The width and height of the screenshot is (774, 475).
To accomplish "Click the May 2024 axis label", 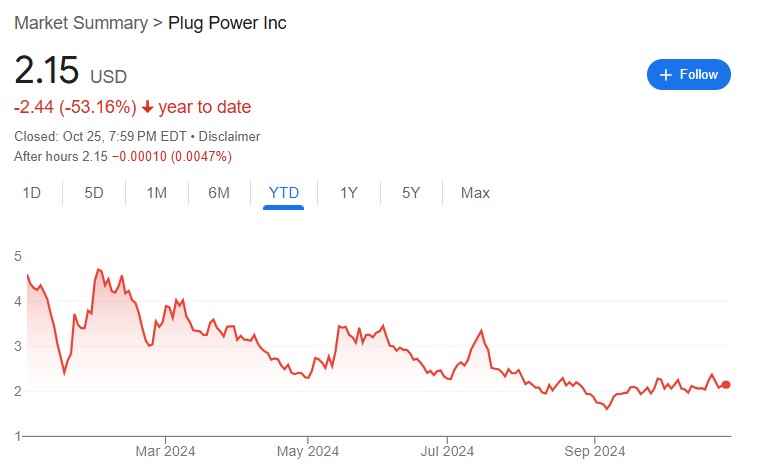I will click(308, 452).
